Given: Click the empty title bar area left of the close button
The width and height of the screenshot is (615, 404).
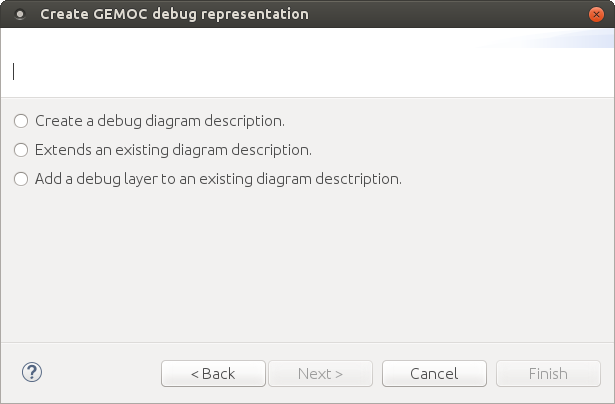Looking at the screenshot, I should tap(450, 14).
